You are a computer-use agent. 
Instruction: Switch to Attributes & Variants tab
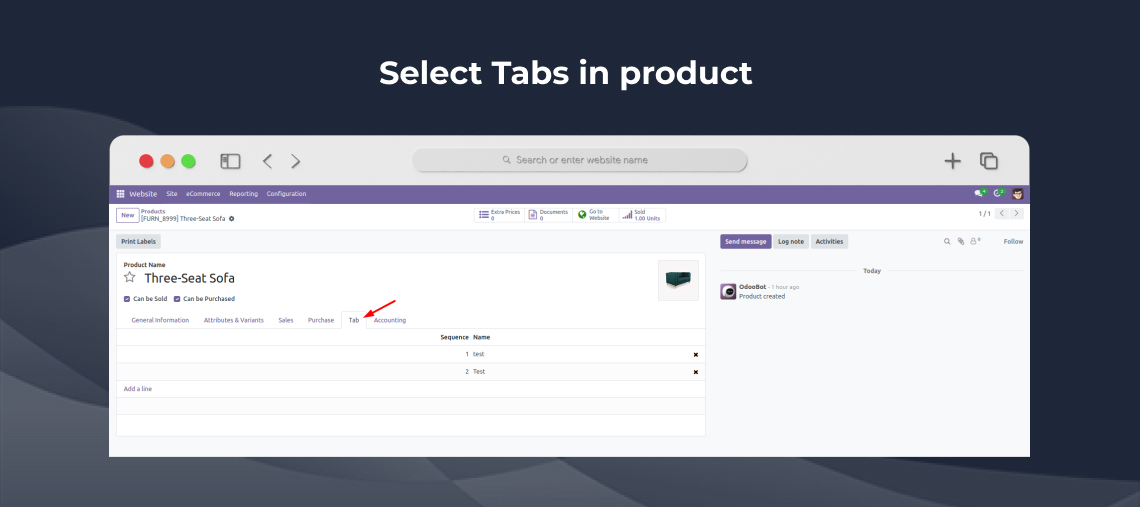[x=233, y=320]
